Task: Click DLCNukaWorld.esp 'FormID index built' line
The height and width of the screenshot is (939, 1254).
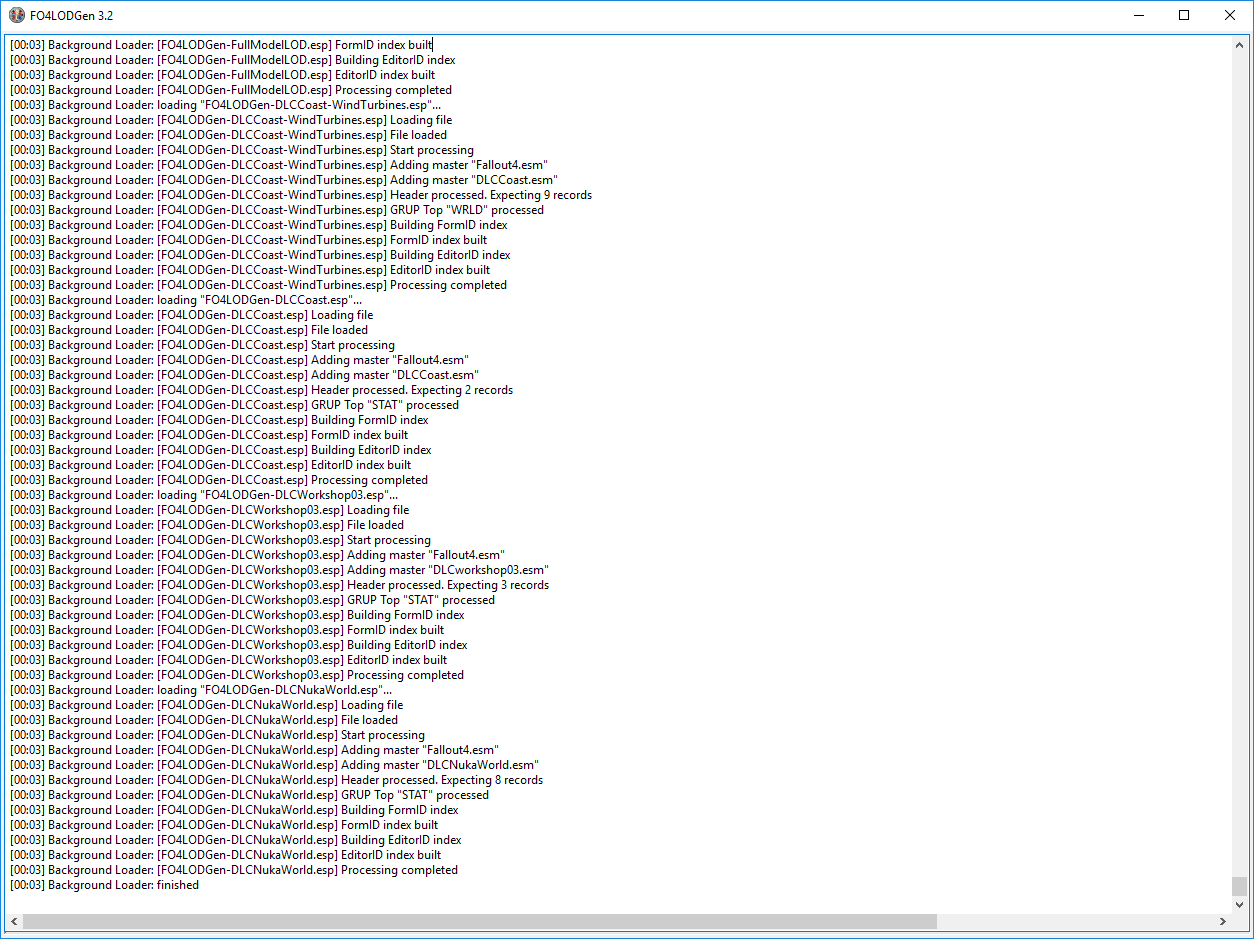Action: (x=224, y=825)
